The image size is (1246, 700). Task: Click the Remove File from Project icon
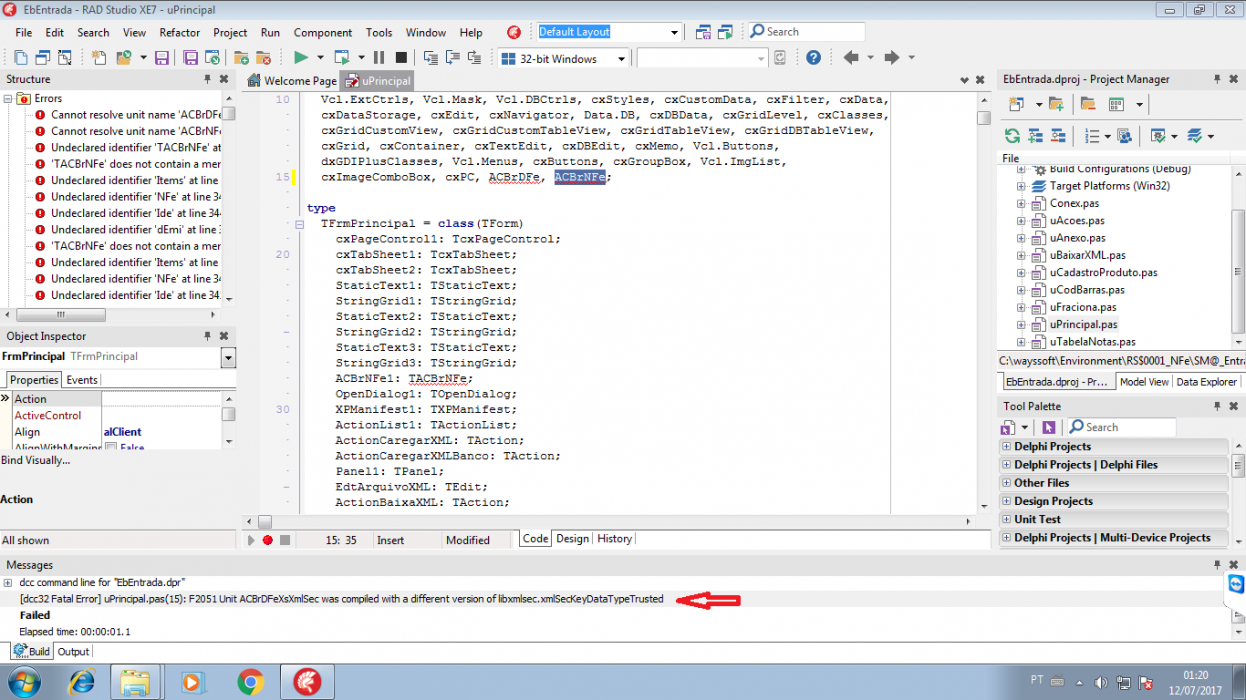pyautogui.click(x=263, y=58)
